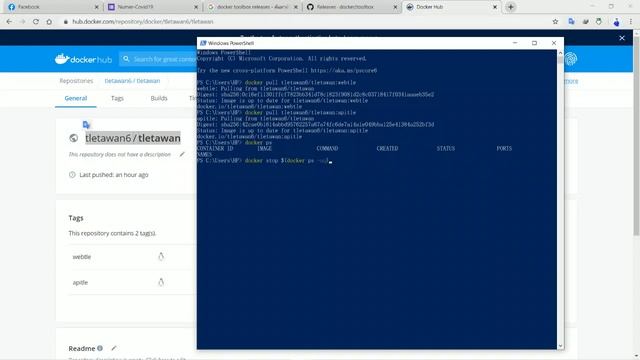Viewport: 640px width, 360px height.
Task: Click the Readme info icon
Action: point(100,348)
